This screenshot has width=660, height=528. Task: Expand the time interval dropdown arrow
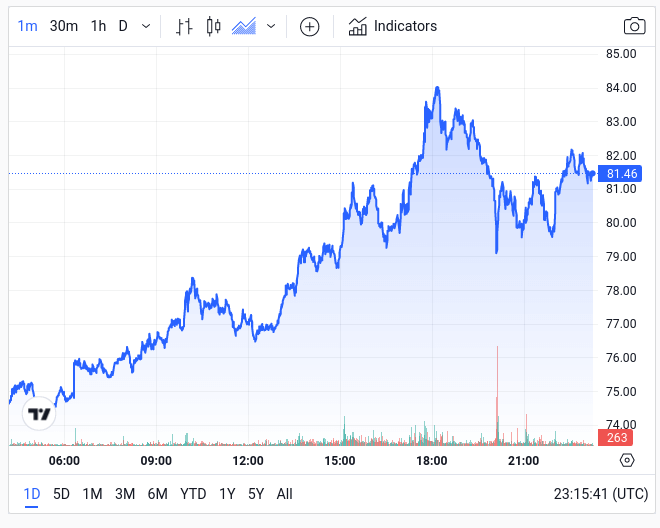(x=147, y=27)
